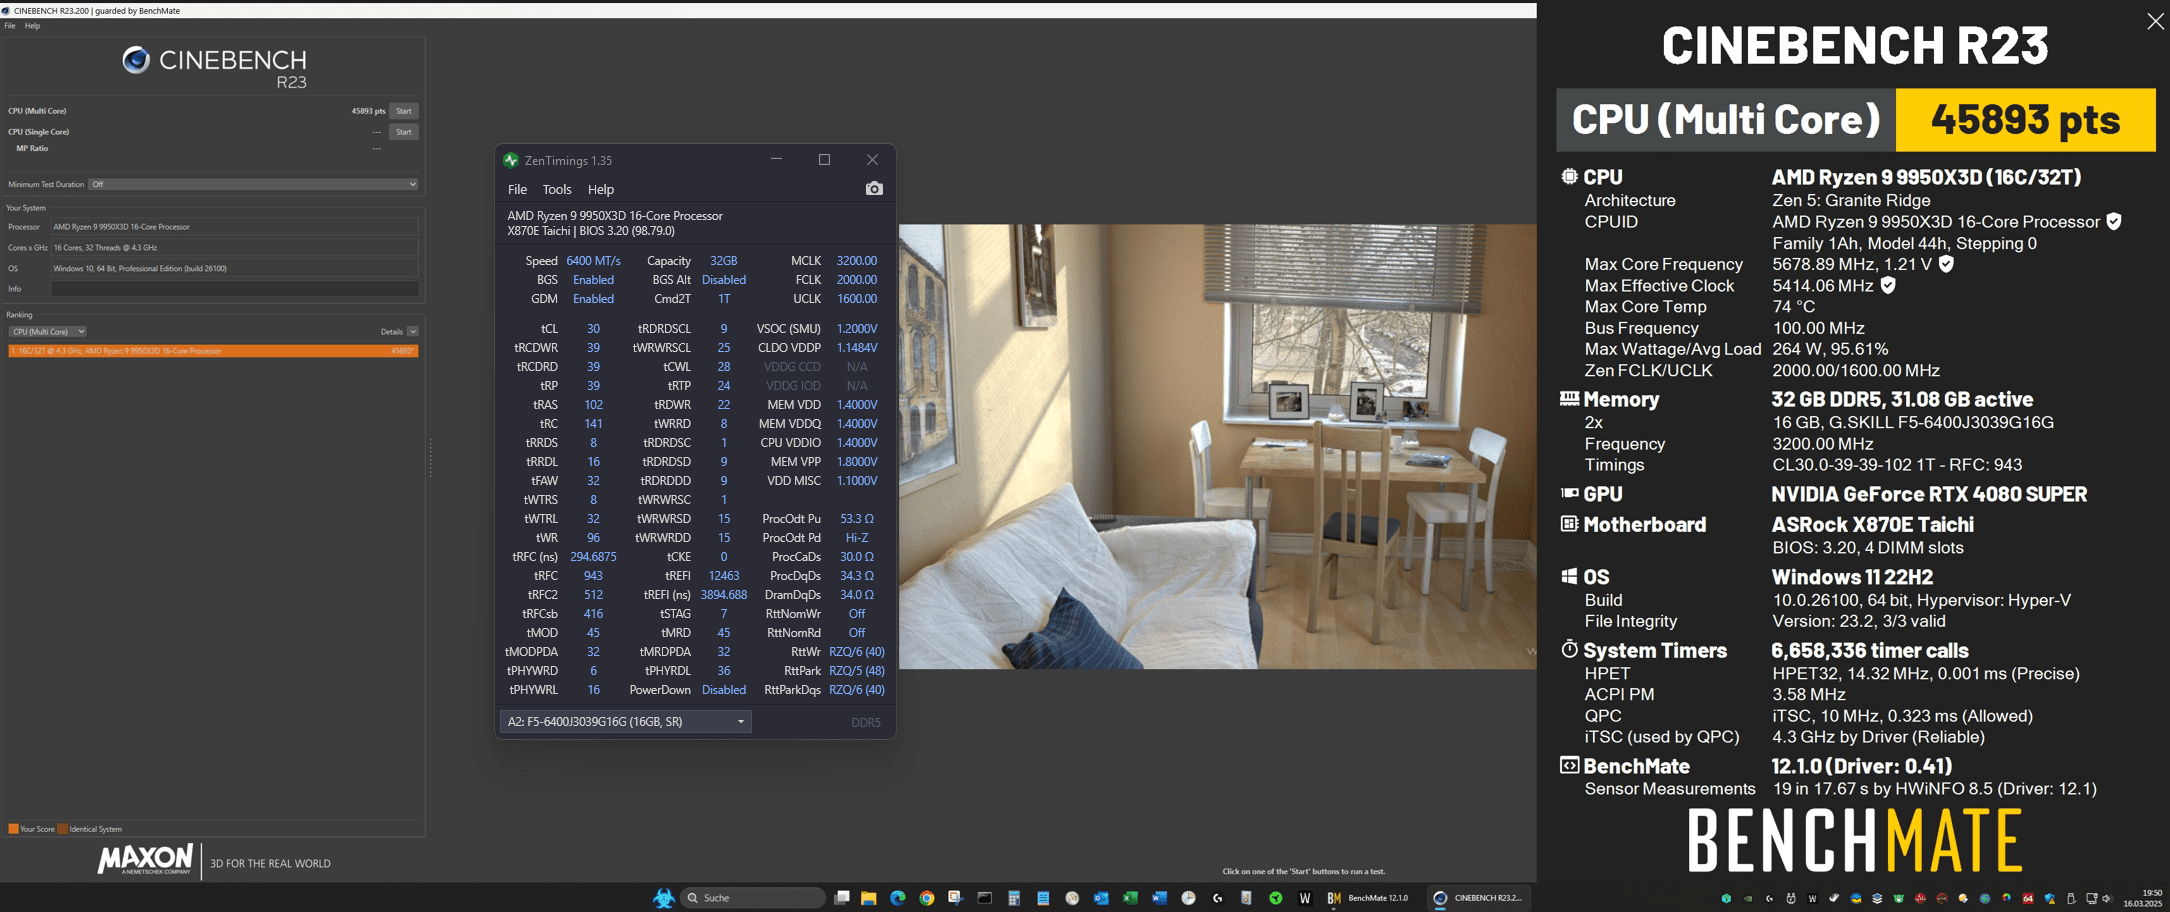Viewport: 2170px width, 912px height.
Task: Click VSOC (SMU) value 1.2000V
Action: coord(857,329)
